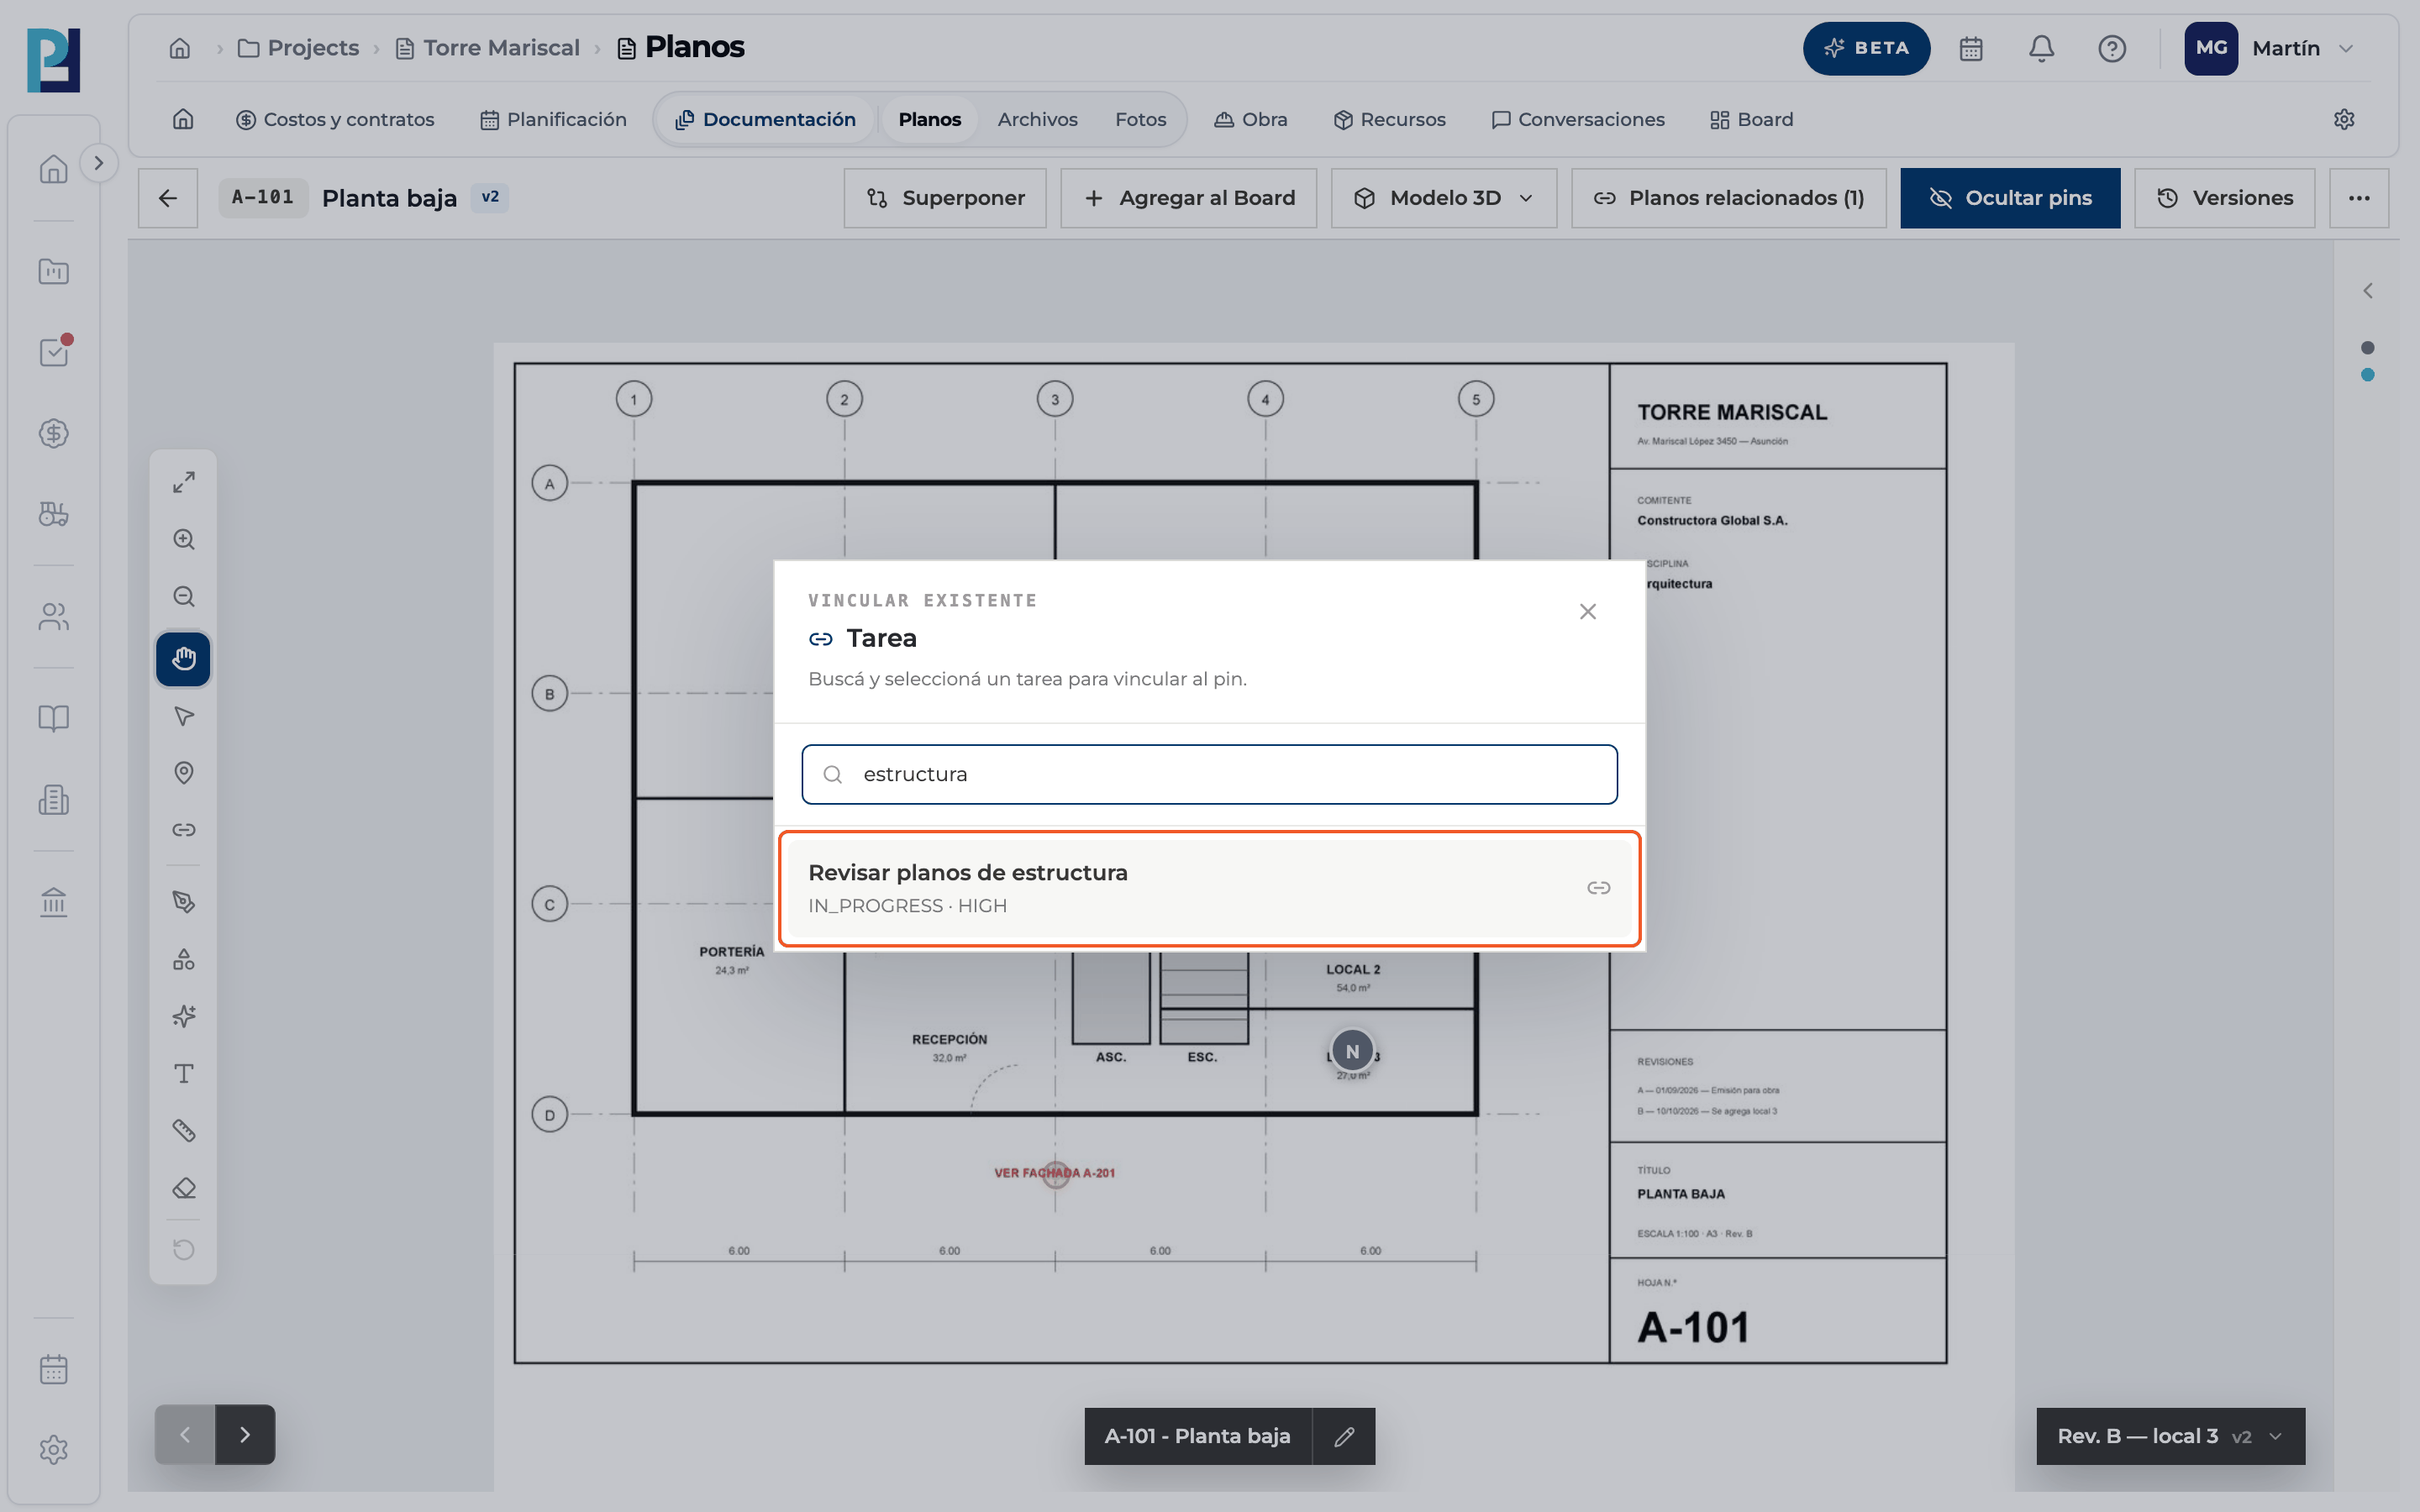This screenshot has width=2420, height=1512.
Task: Click the undo rotate arrow icon
Action: pos(183,1249)
